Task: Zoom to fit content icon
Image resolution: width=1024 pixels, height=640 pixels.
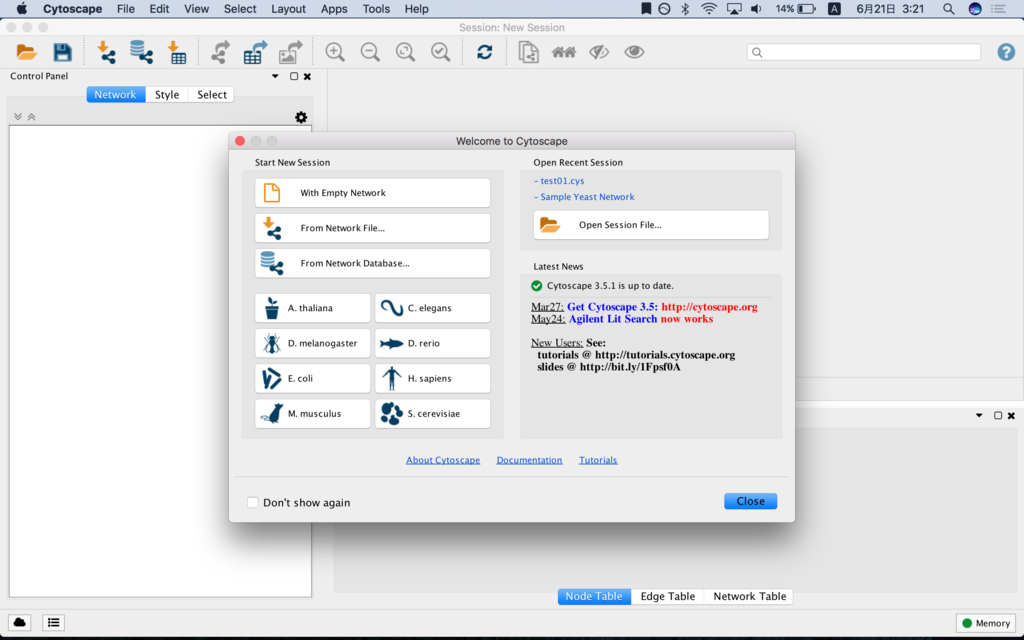Action: pos(406,52)
